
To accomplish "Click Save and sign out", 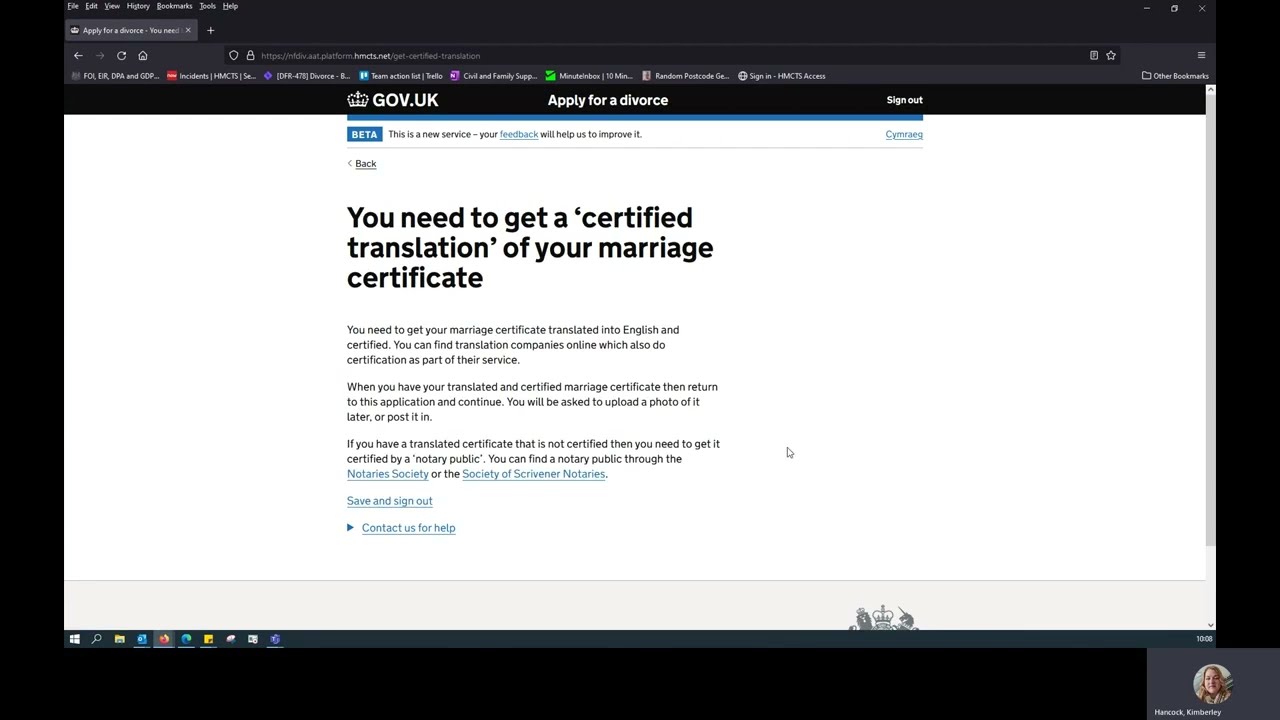I will pos(390,501).
